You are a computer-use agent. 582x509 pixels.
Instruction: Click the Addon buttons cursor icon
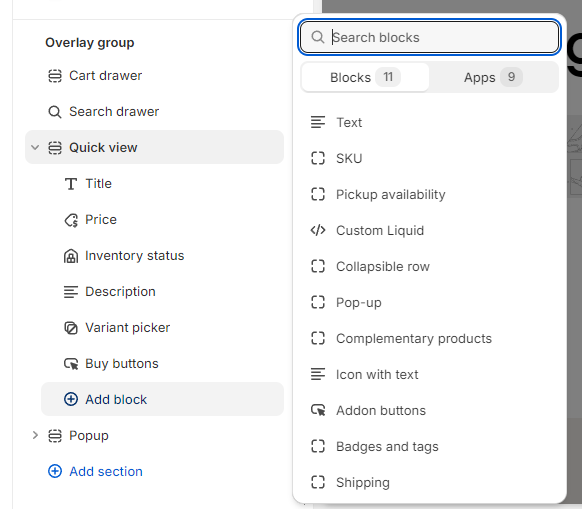click(x=318, y=410)
